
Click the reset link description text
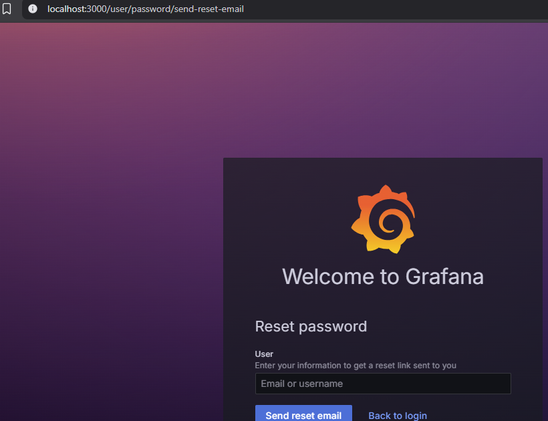tap(355, 365)
